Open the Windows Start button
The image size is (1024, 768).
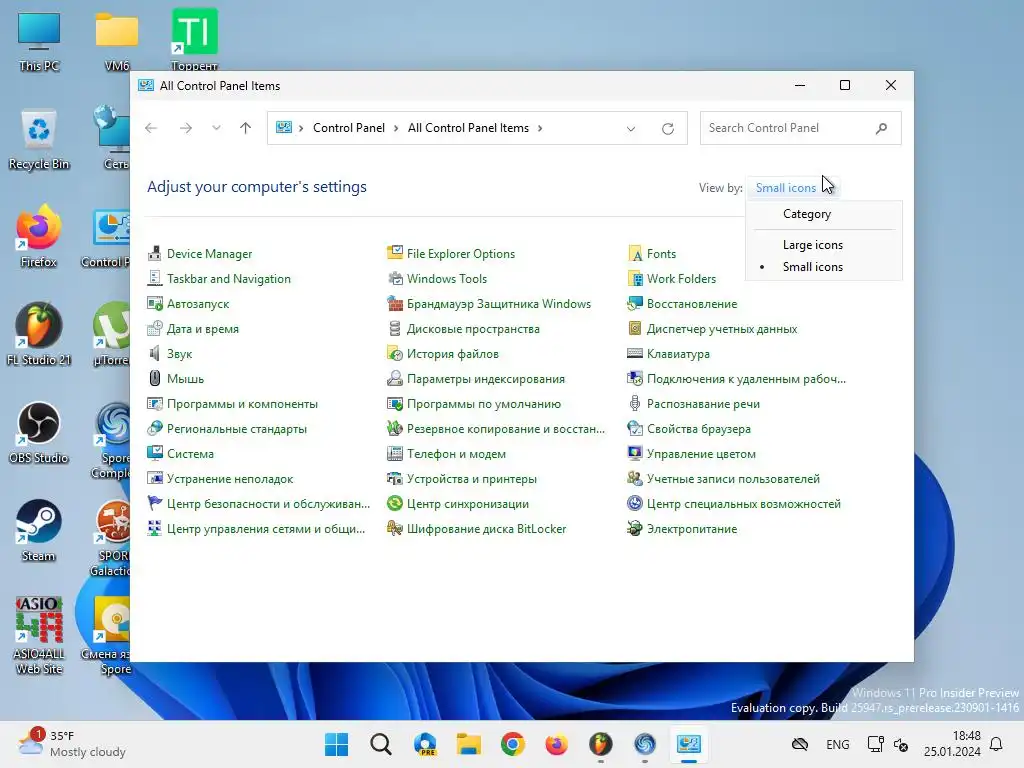337,744
